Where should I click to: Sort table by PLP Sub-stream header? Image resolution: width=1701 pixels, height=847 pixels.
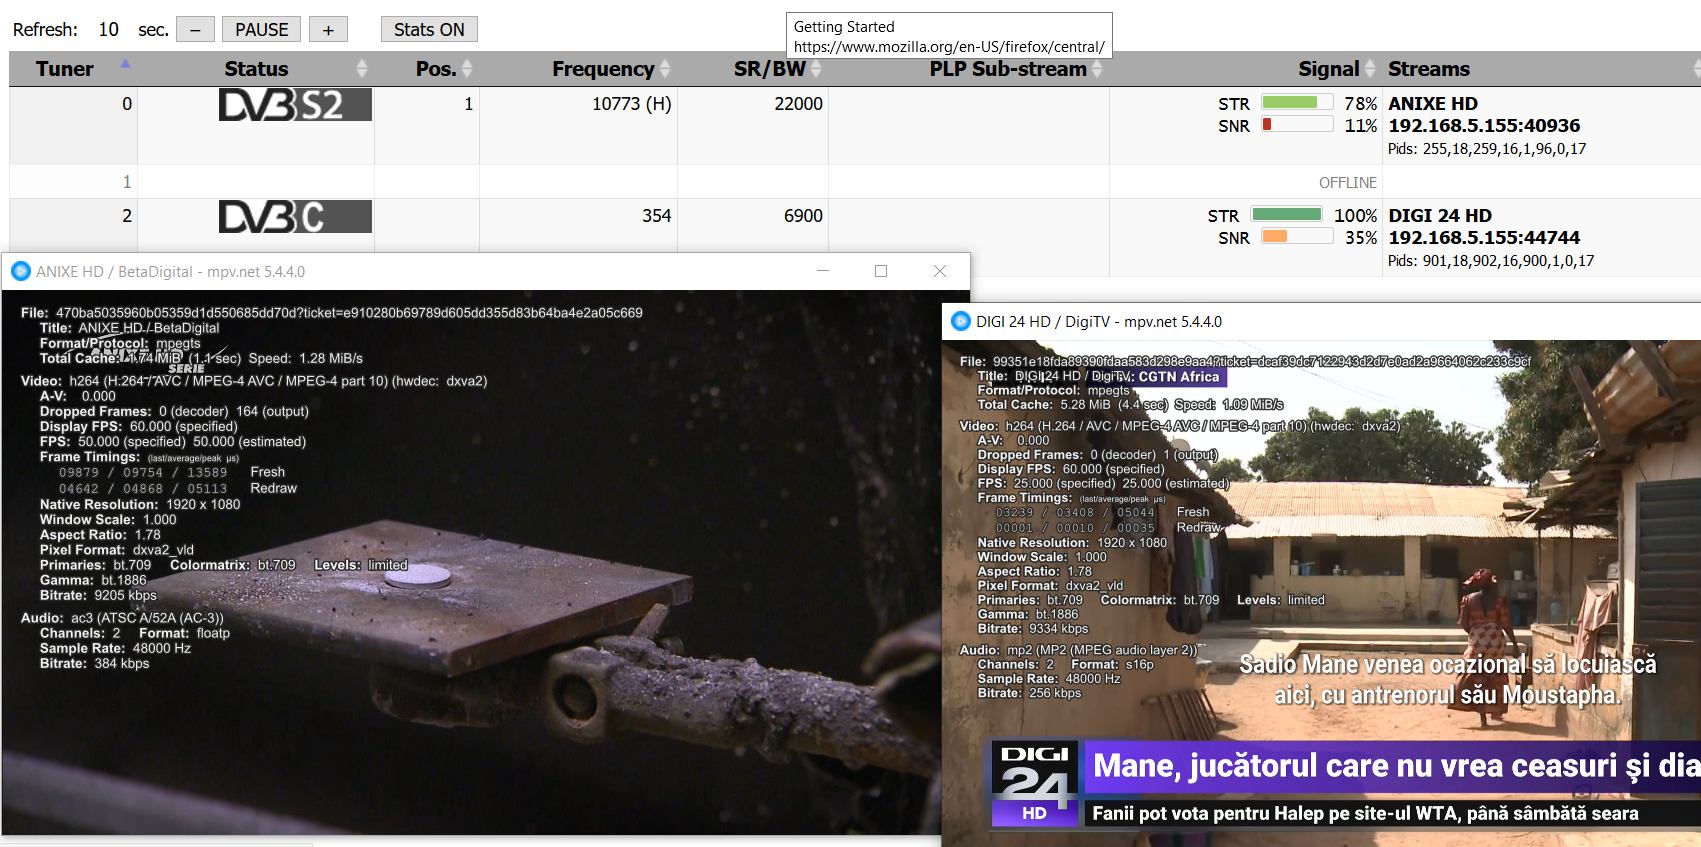[1008, 69]
